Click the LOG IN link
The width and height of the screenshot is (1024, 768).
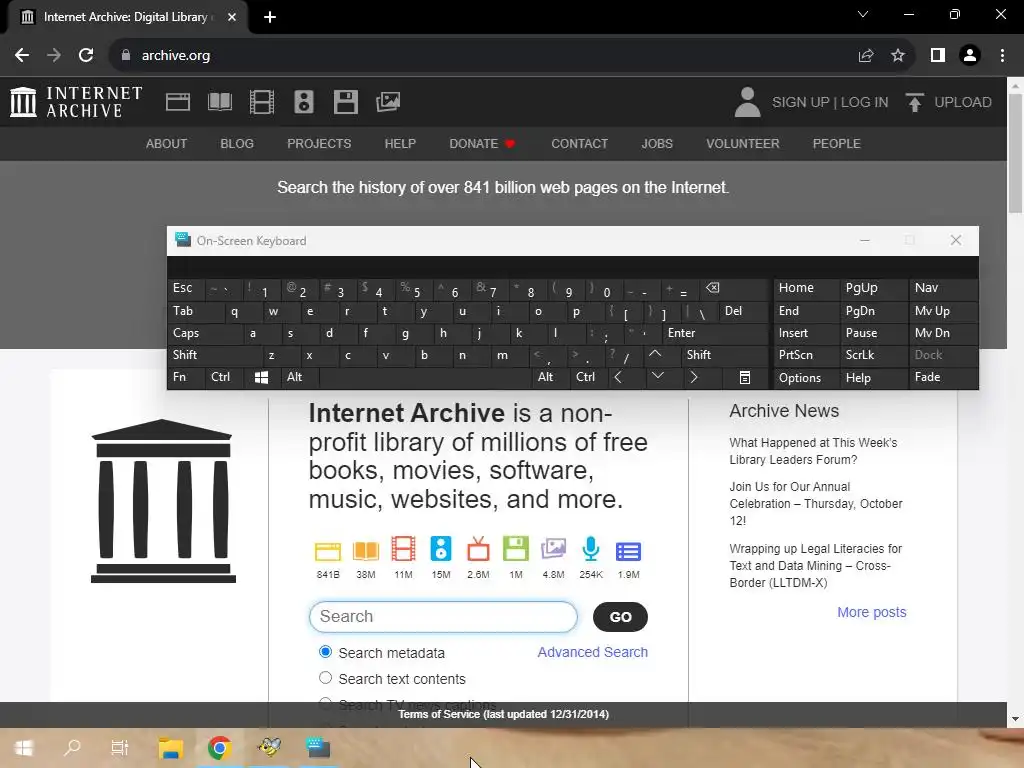(x=864, y=102)
